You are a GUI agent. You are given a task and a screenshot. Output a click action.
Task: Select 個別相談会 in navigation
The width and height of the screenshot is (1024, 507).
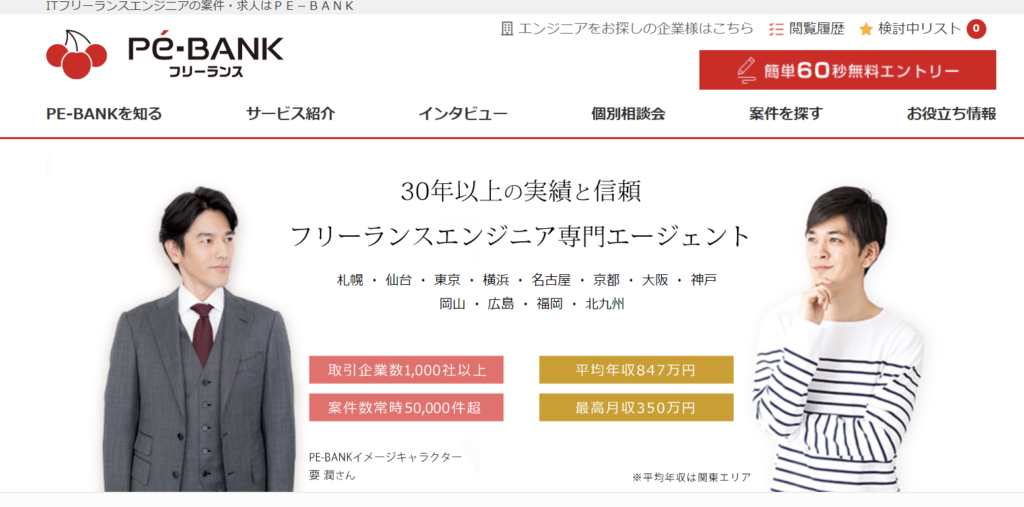pyautogui.click(x=628, y=114)
